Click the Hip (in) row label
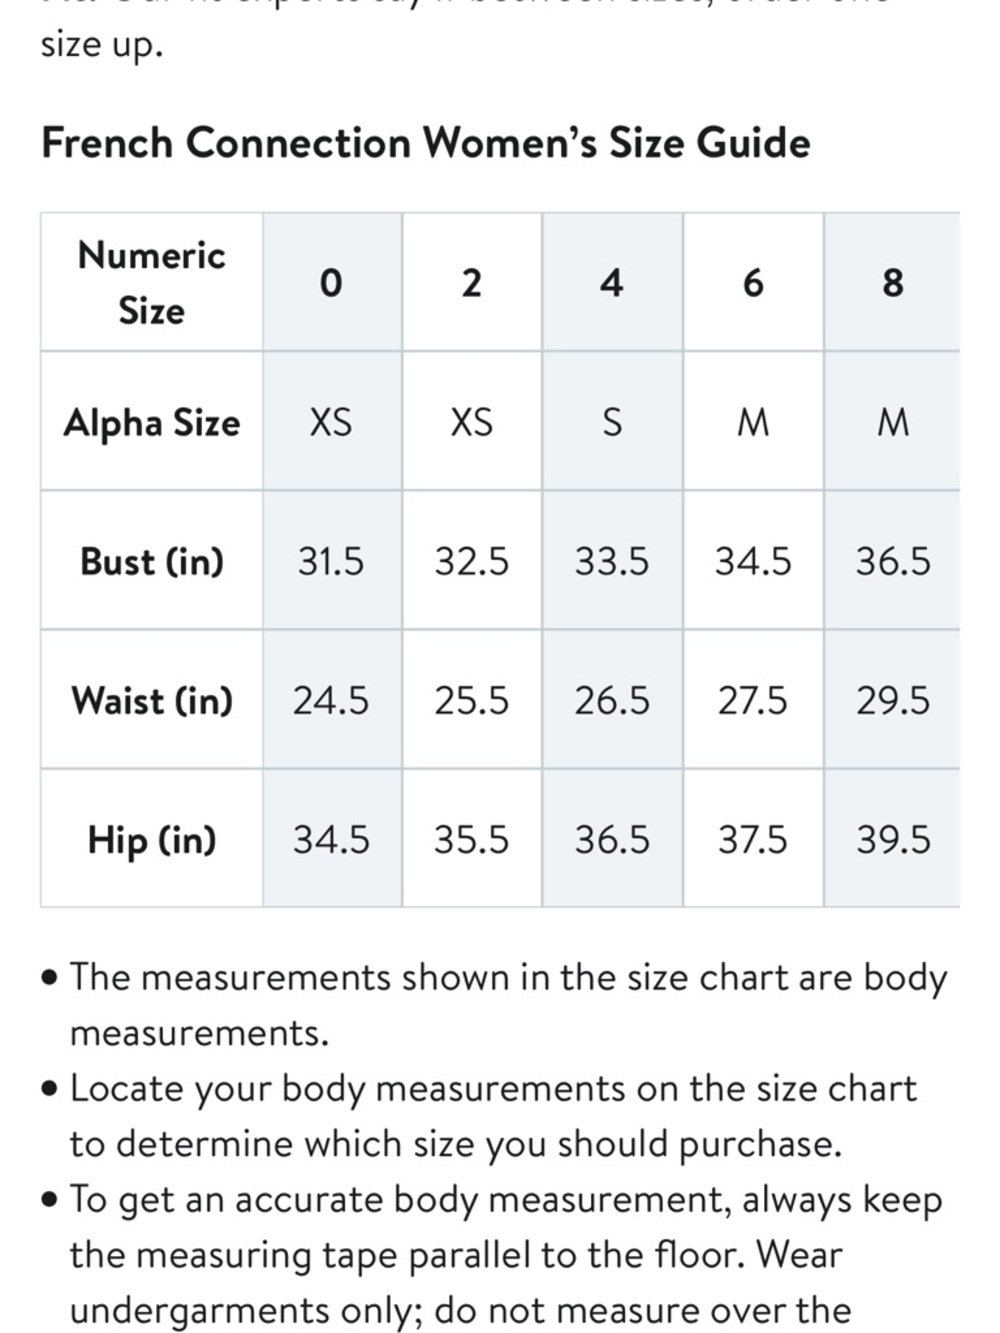Screen dimensions: 1000x1333 pos(152,838)
